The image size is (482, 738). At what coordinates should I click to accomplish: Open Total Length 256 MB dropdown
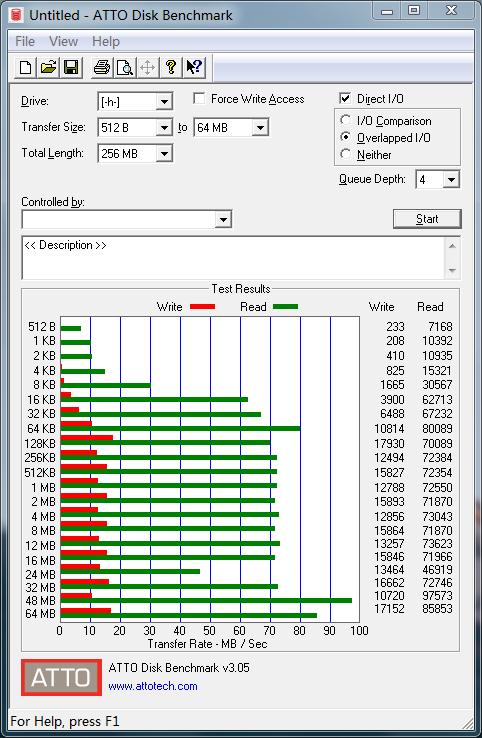164,153
